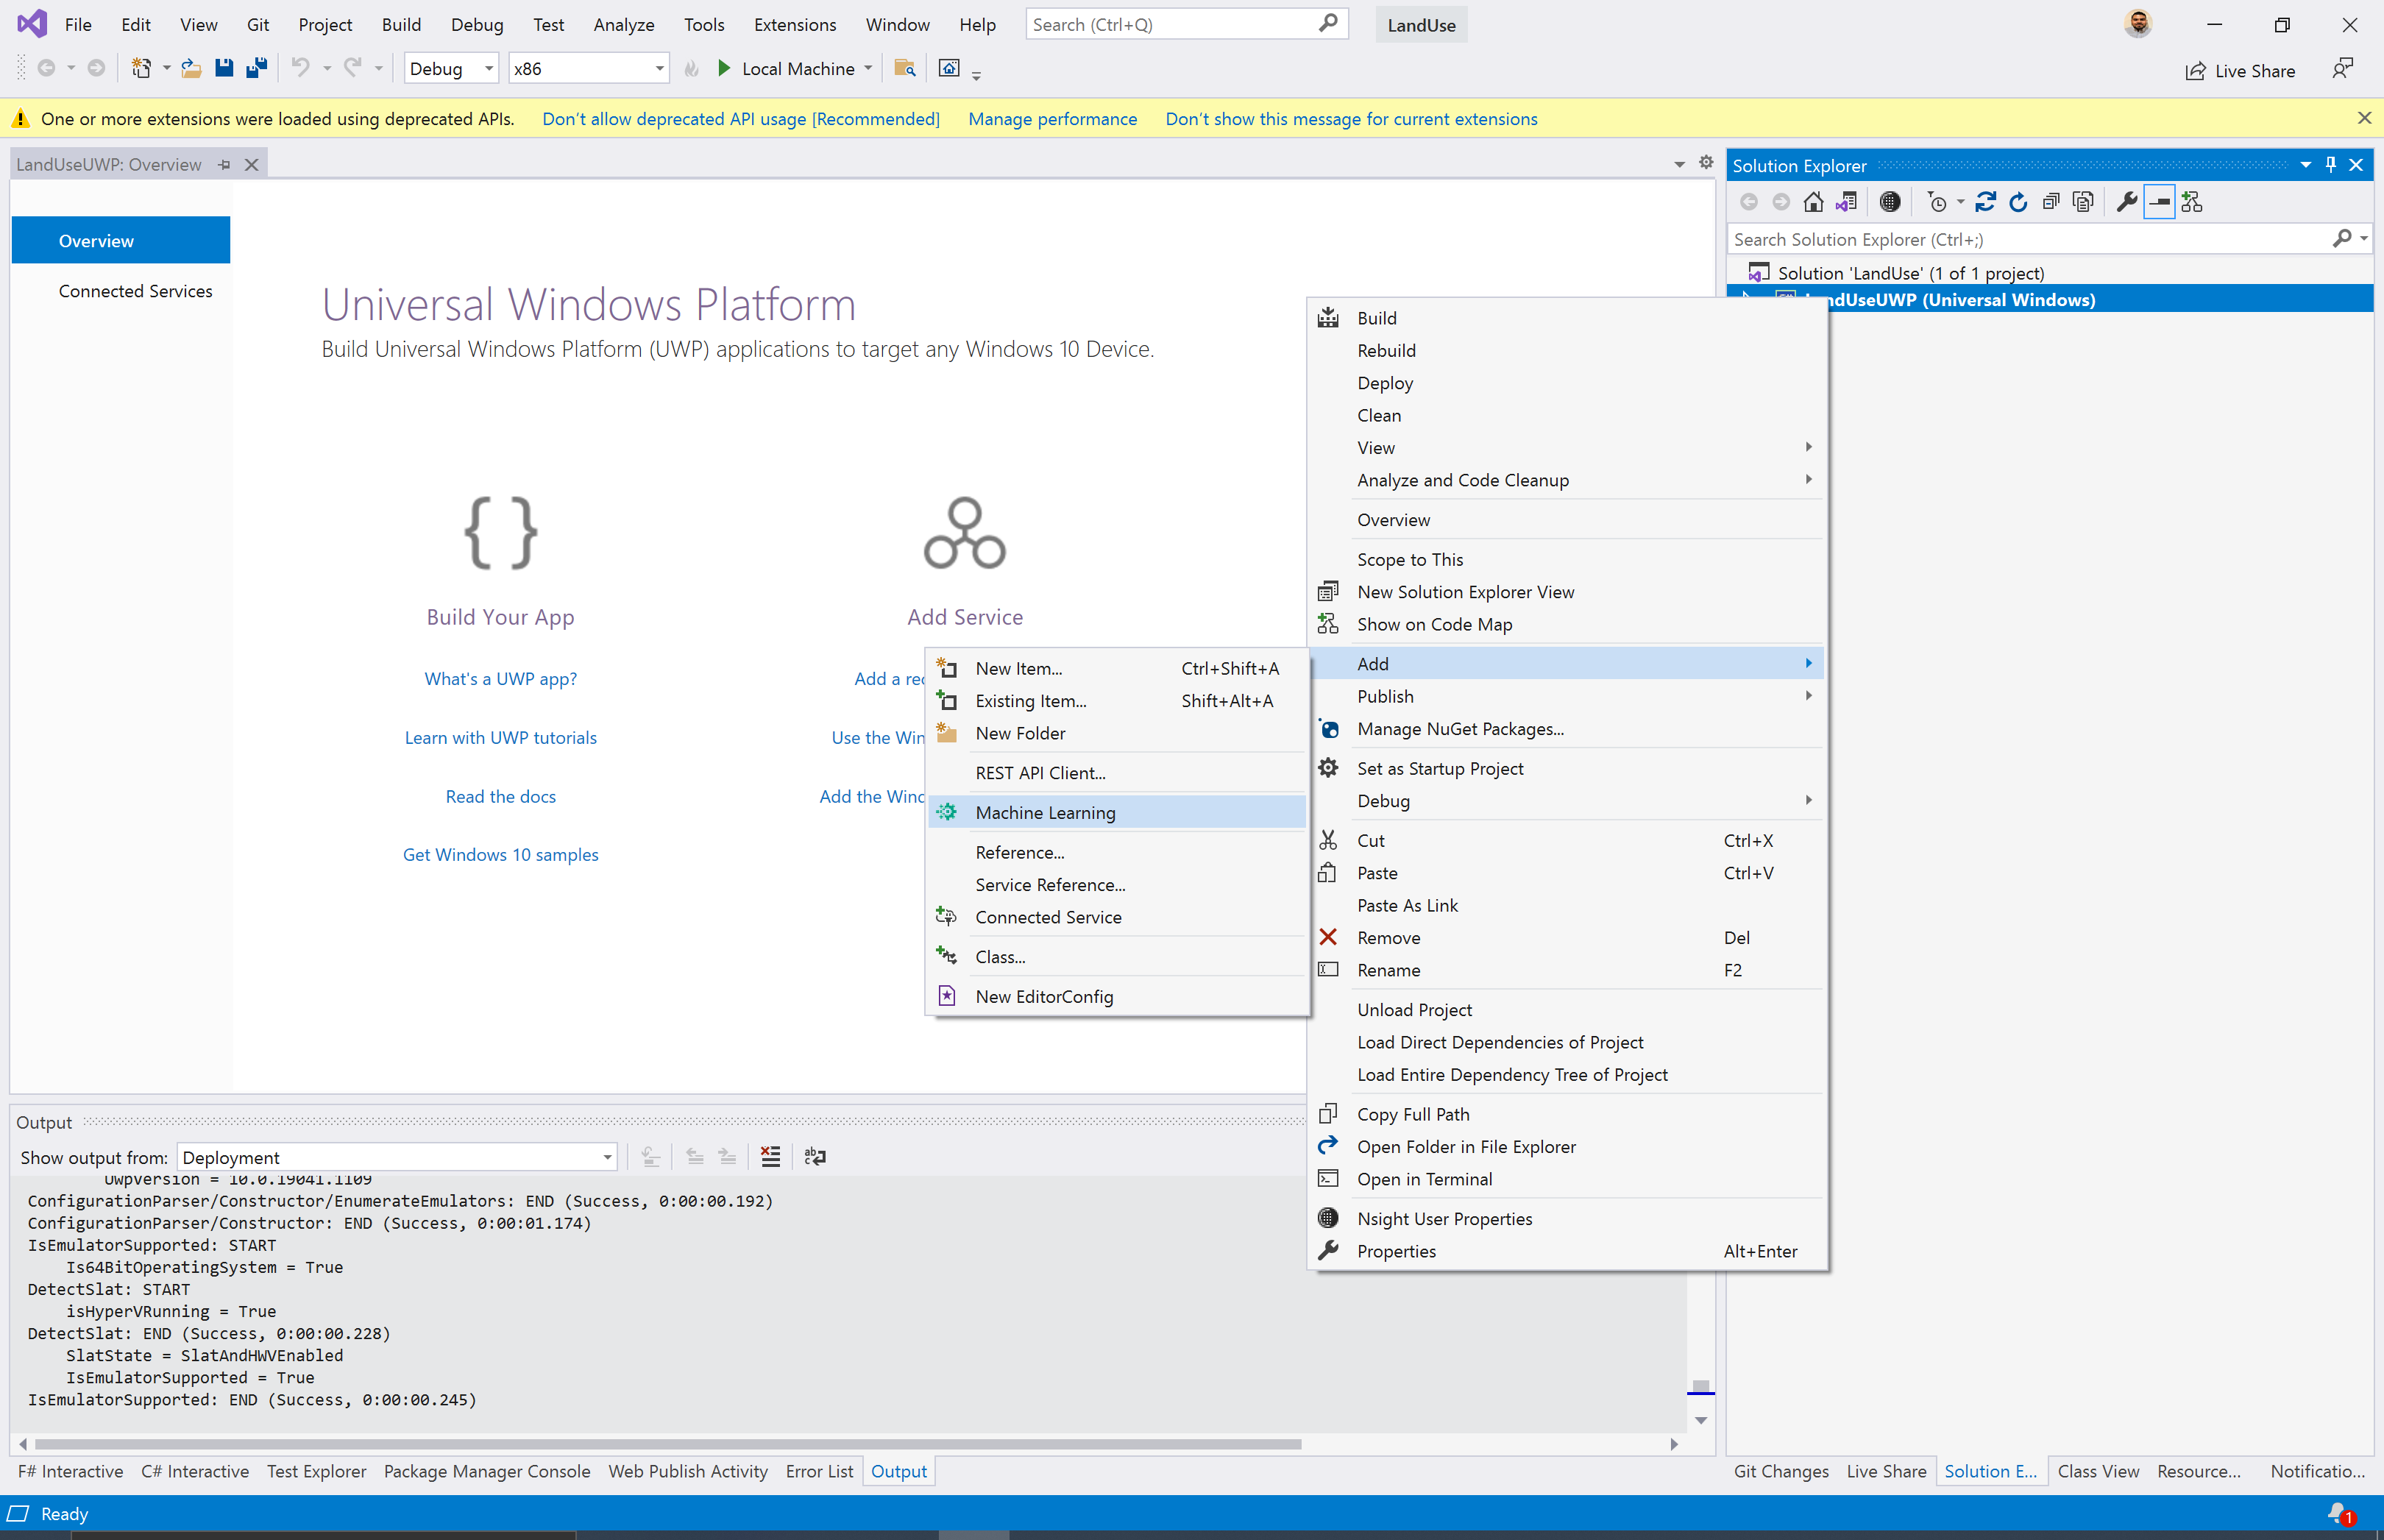Choose Machine Learning from the Add submenu
The height and width of the screenshot is (1540, 2384).
1045,812
